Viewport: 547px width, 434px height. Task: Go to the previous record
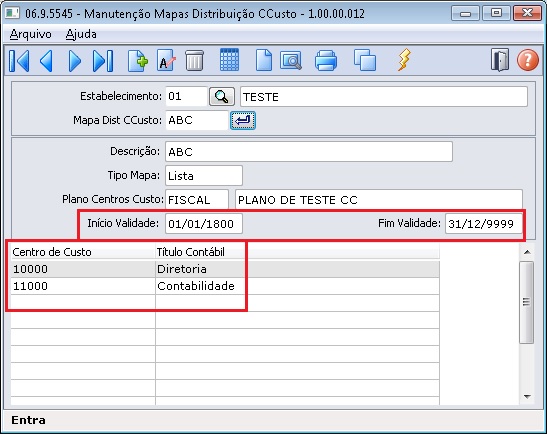coord(46,61)
